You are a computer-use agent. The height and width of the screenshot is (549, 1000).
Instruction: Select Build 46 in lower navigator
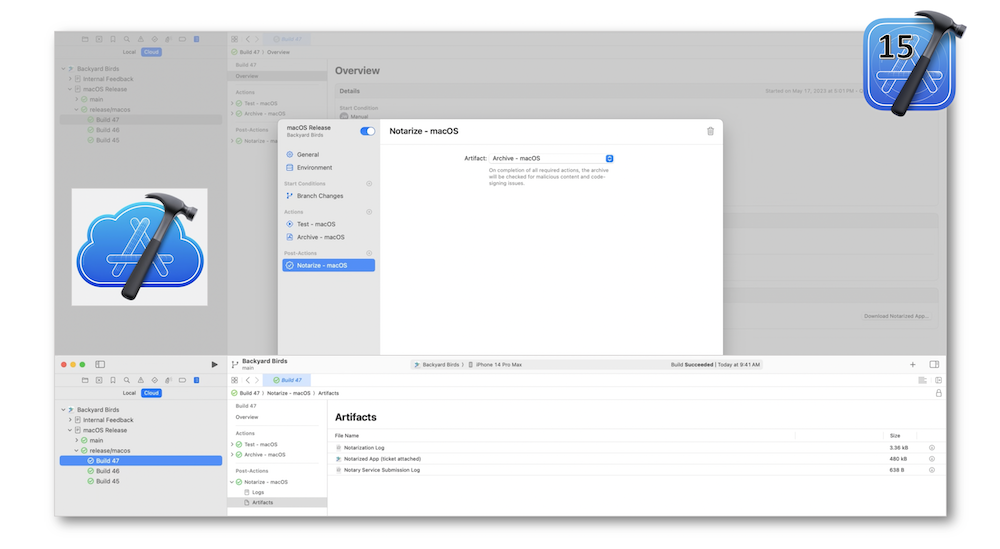click(108, 471)
